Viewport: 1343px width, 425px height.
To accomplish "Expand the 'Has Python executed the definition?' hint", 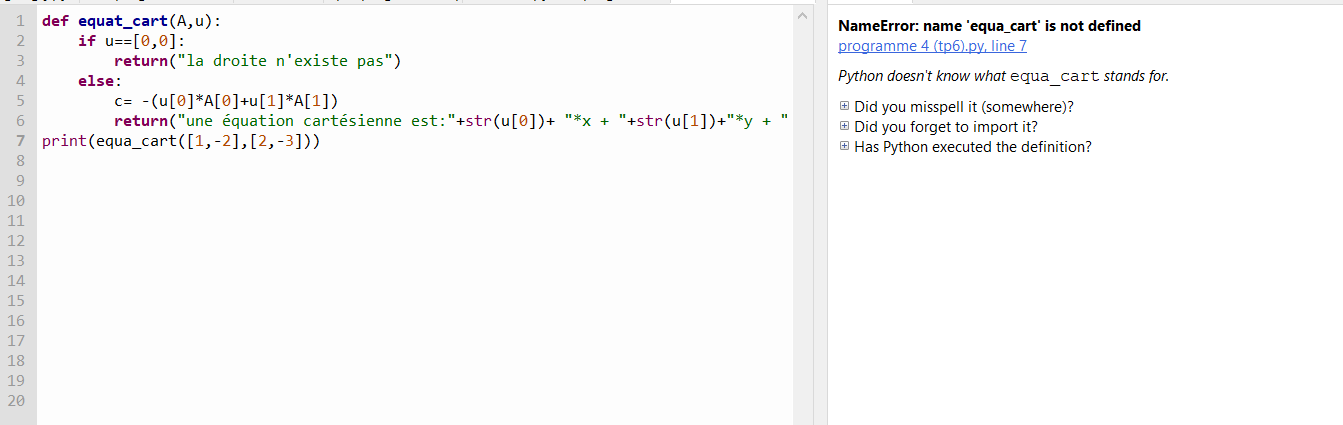I will click(x=844, y=147).
